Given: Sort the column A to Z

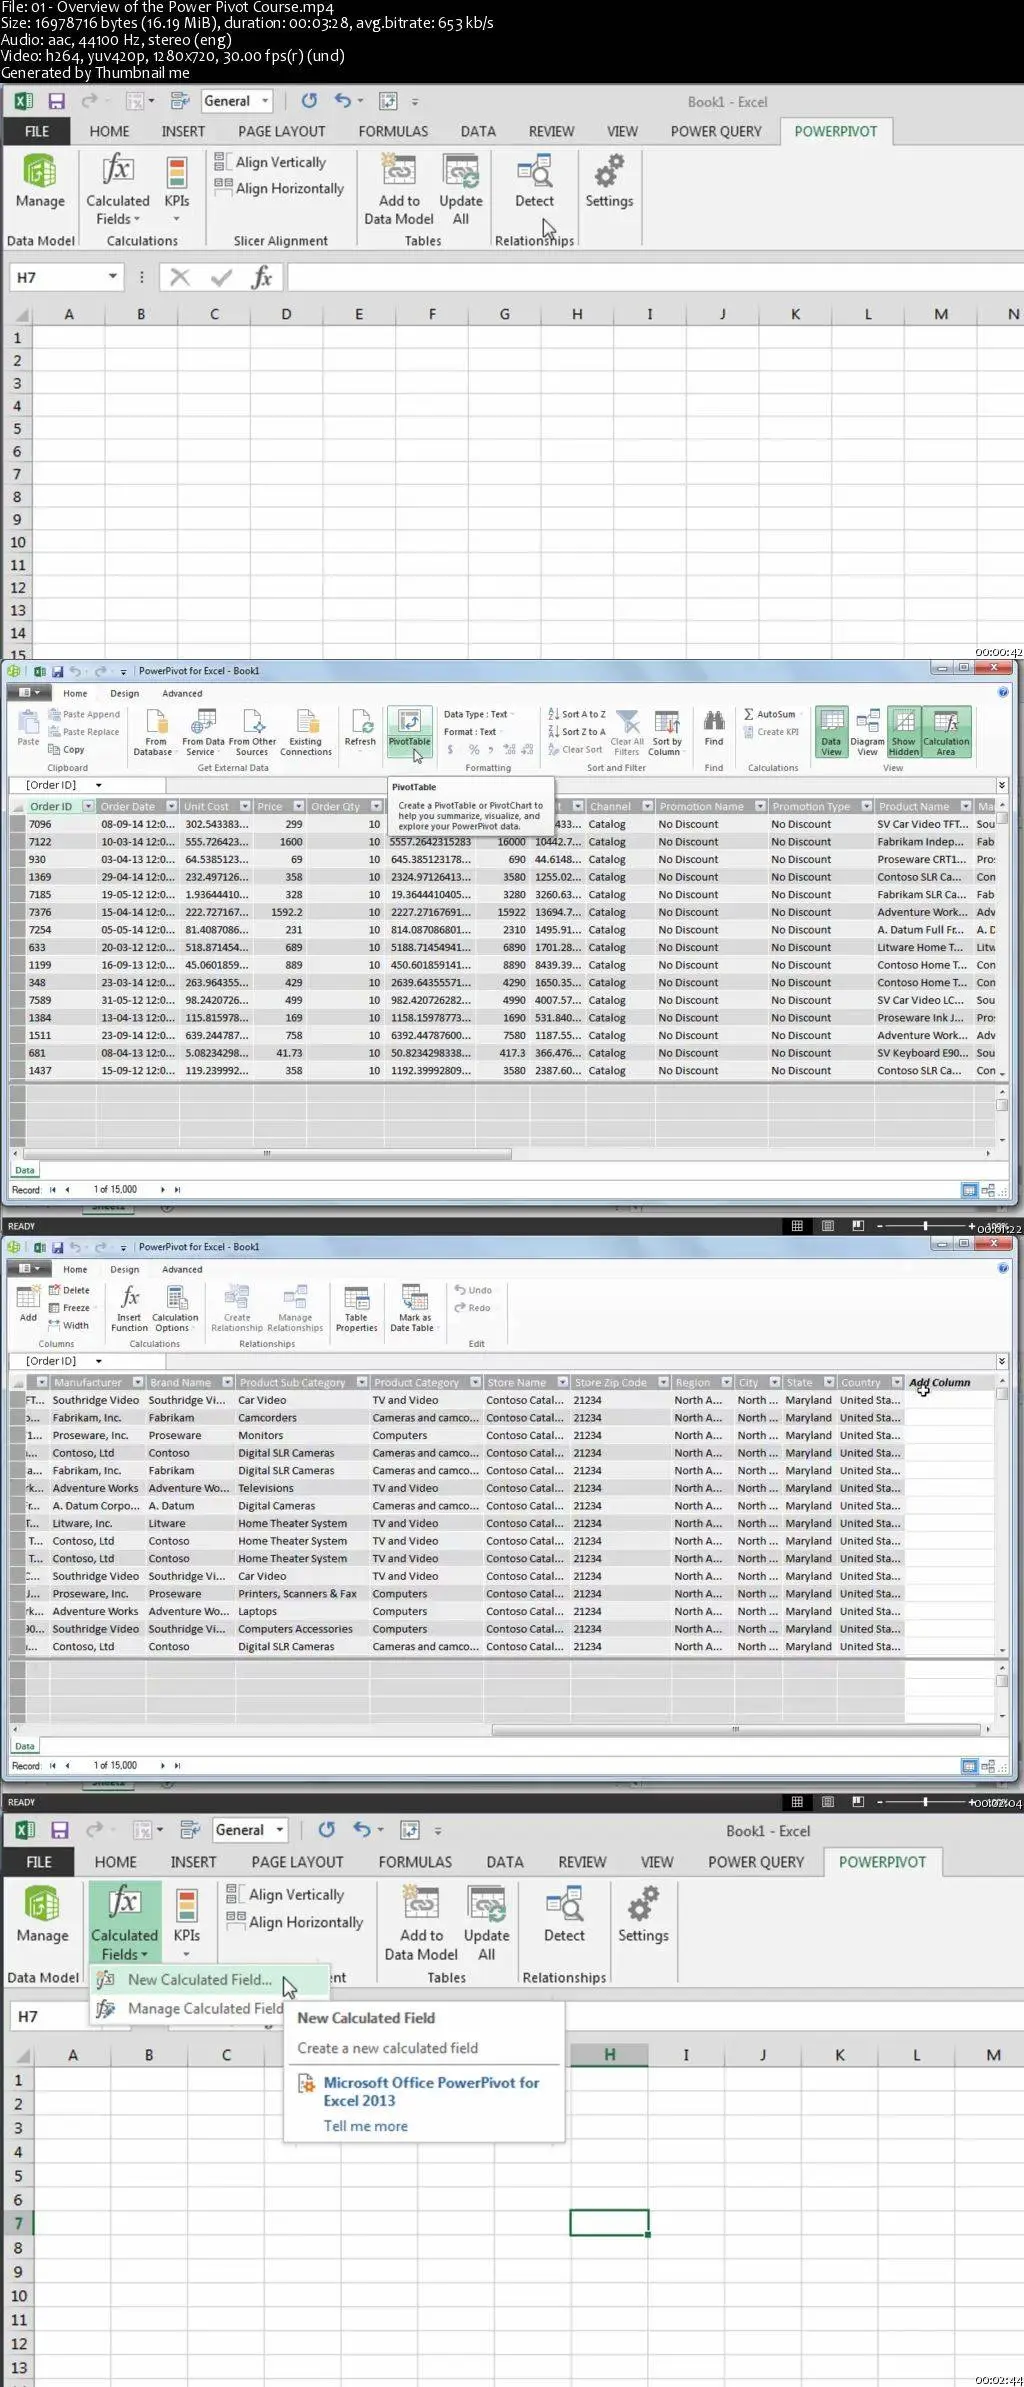Looking at the screenshot, I should (577, 714).
